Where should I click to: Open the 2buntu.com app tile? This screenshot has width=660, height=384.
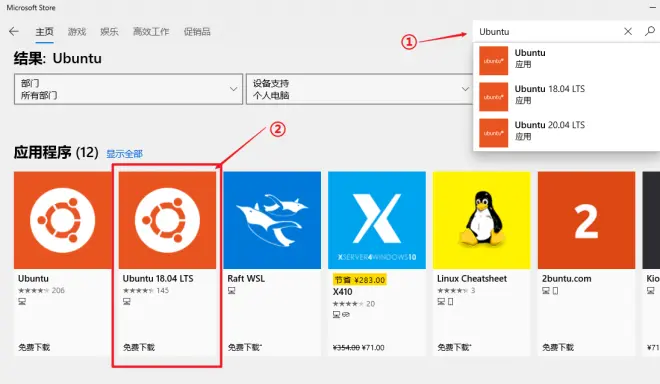(586, 220)
